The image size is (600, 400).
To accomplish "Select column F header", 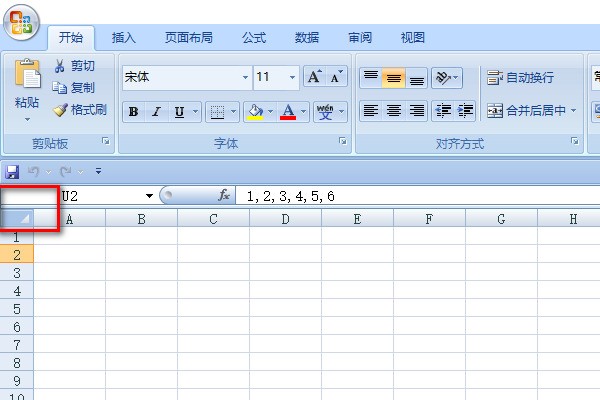I will click(x=429, y=219).
